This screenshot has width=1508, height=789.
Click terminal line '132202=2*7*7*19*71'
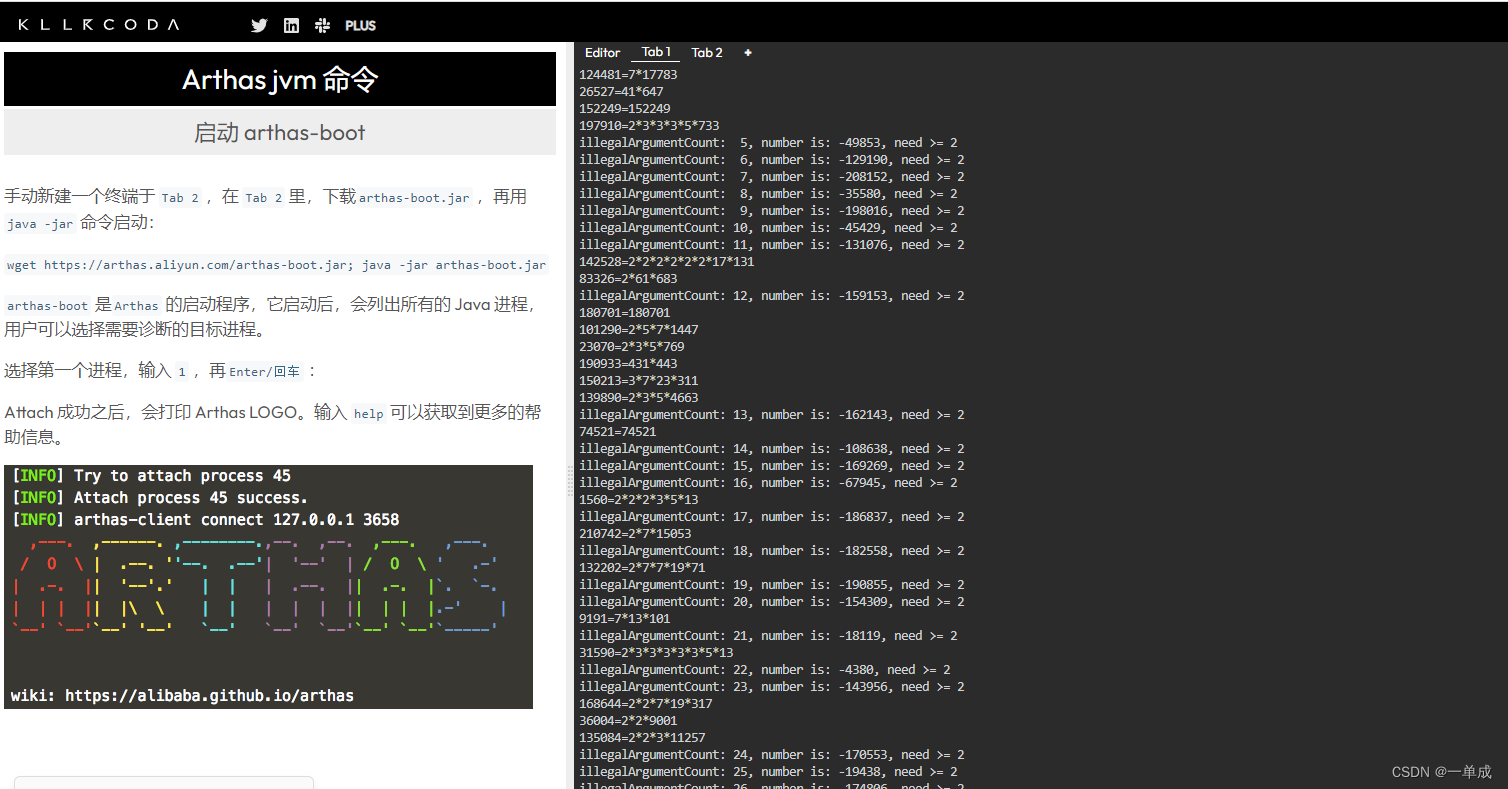pyautogui.click(x=642, y=568)
